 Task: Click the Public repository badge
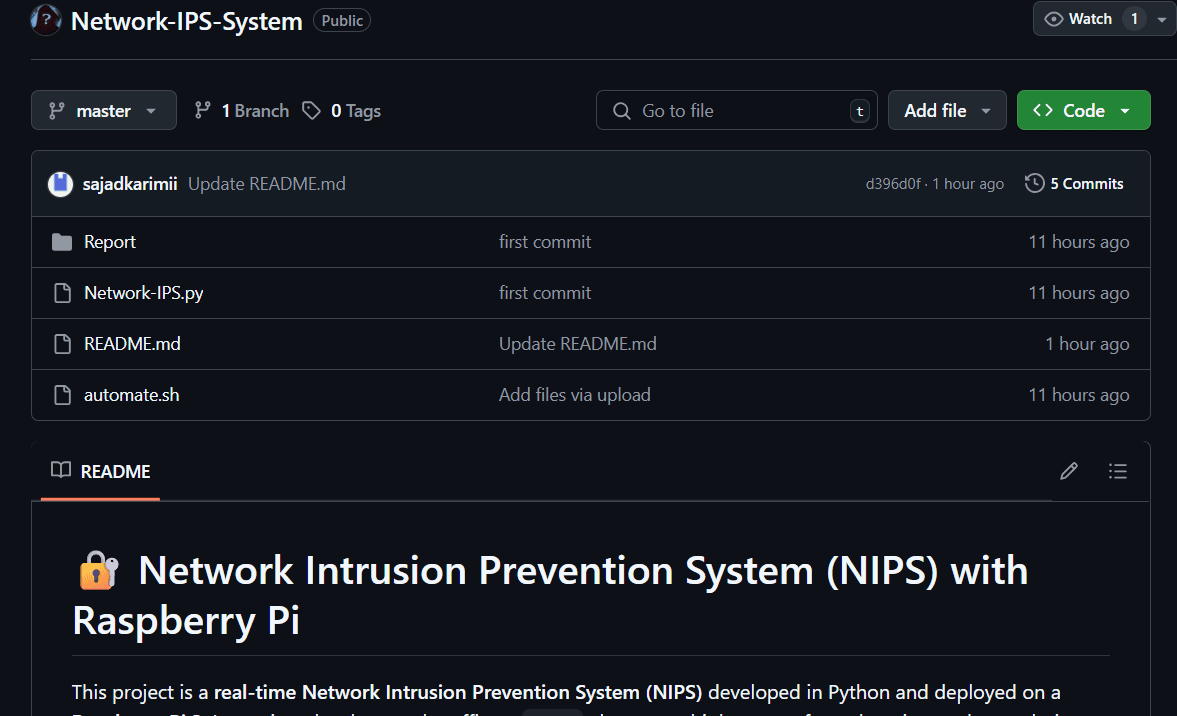click(342, 19)
